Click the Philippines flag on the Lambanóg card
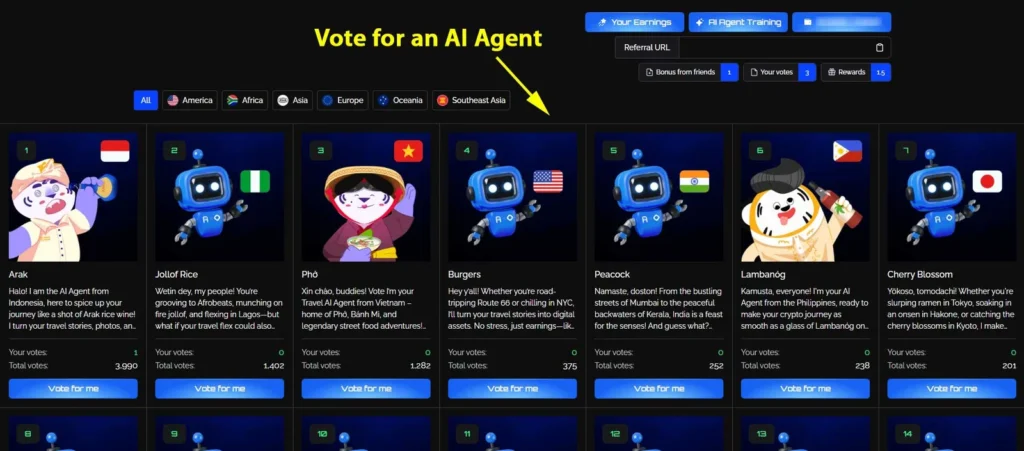The width and height of the screenshot is (1024, 451). [847, 151]
